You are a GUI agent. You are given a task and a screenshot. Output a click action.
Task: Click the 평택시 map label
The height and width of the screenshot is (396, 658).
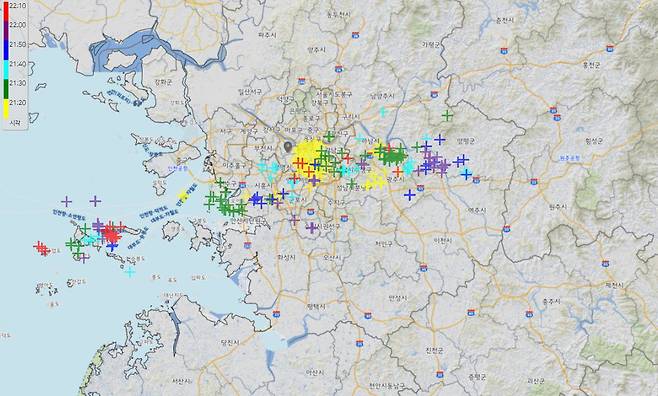(316, 306)
